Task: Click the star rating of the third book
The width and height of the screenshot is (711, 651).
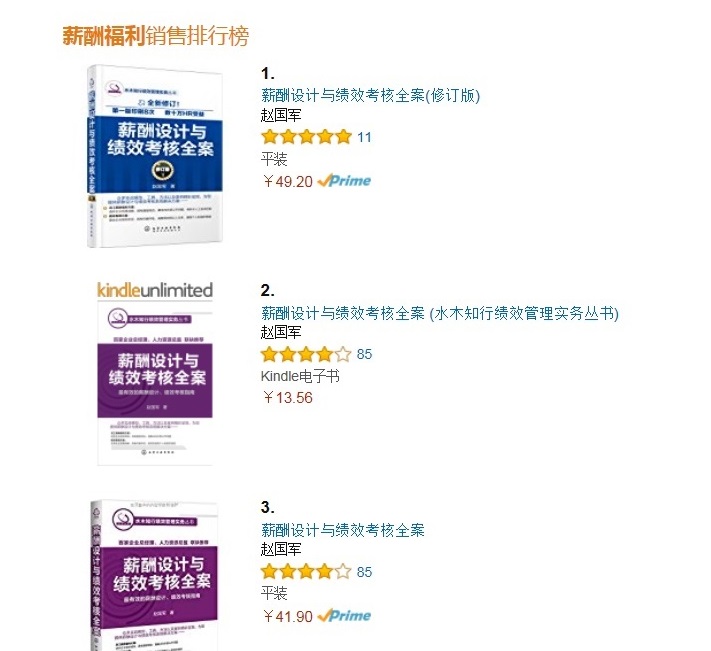Action: pos(307,571)
